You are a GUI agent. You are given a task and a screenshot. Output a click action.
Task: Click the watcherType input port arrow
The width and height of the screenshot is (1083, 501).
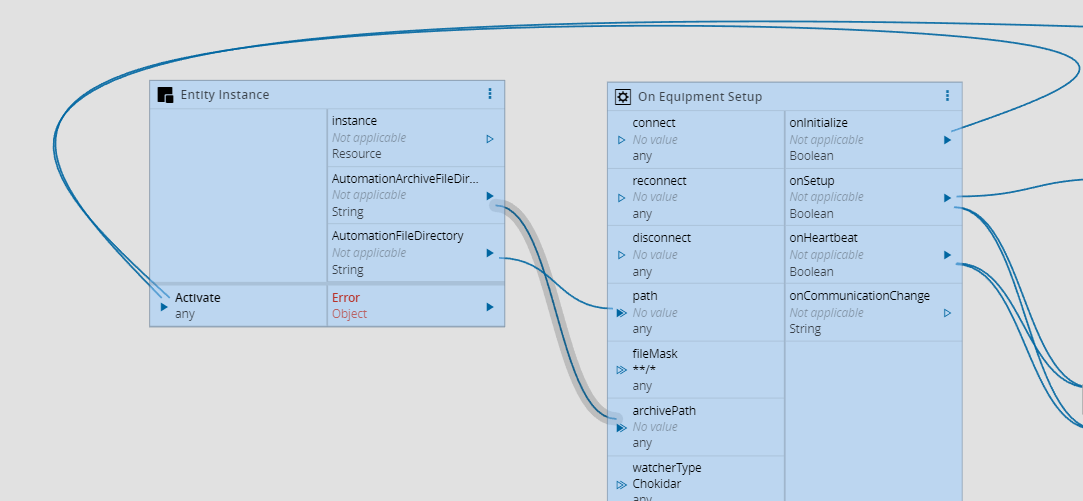pos(621,484)
